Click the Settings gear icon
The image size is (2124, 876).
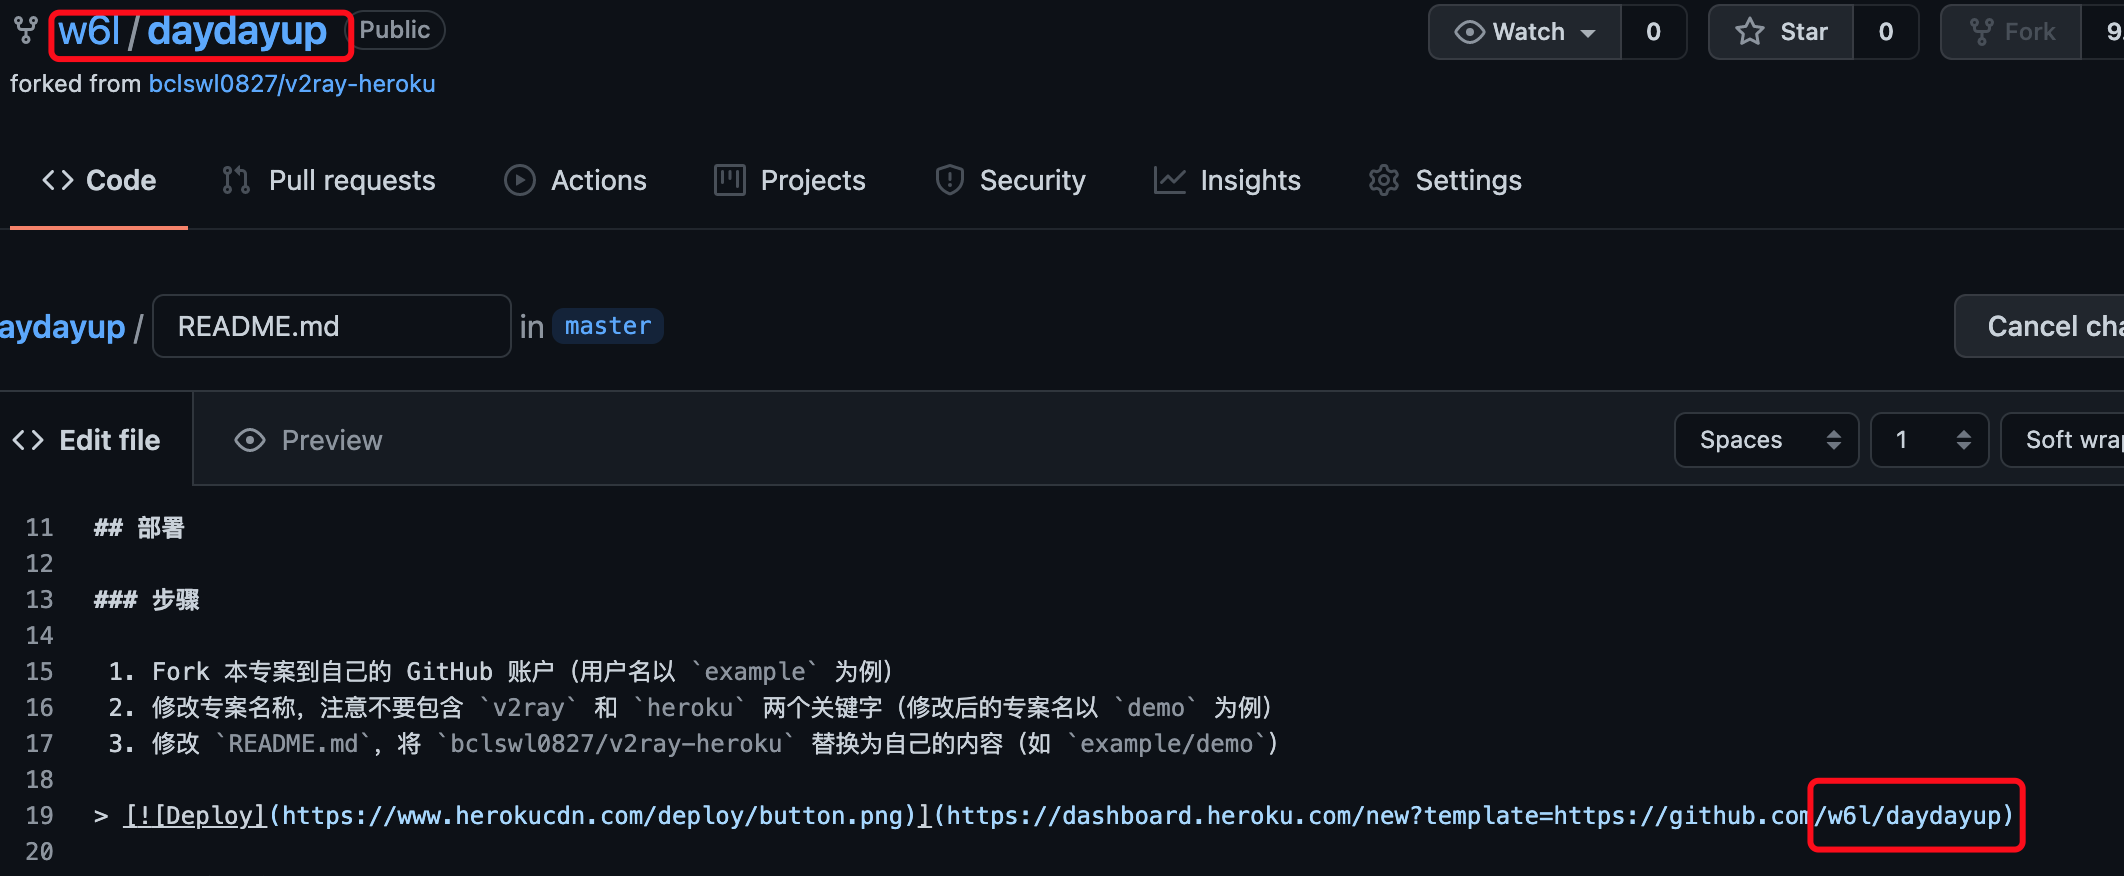pos(1384,180)
